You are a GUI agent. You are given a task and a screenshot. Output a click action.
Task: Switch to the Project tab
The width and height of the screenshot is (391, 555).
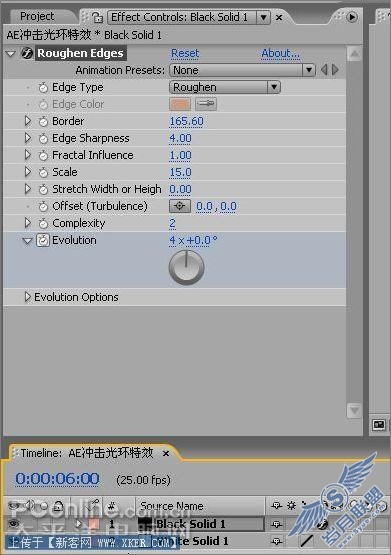(x=37, y=17)
